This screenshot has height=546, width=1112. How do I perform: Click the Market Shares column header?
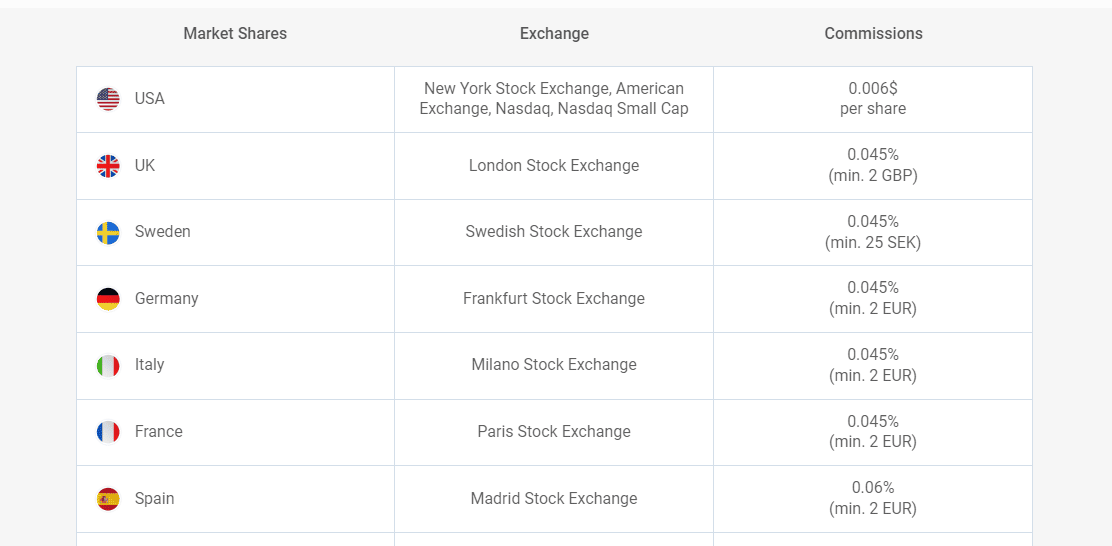point(235,33)
